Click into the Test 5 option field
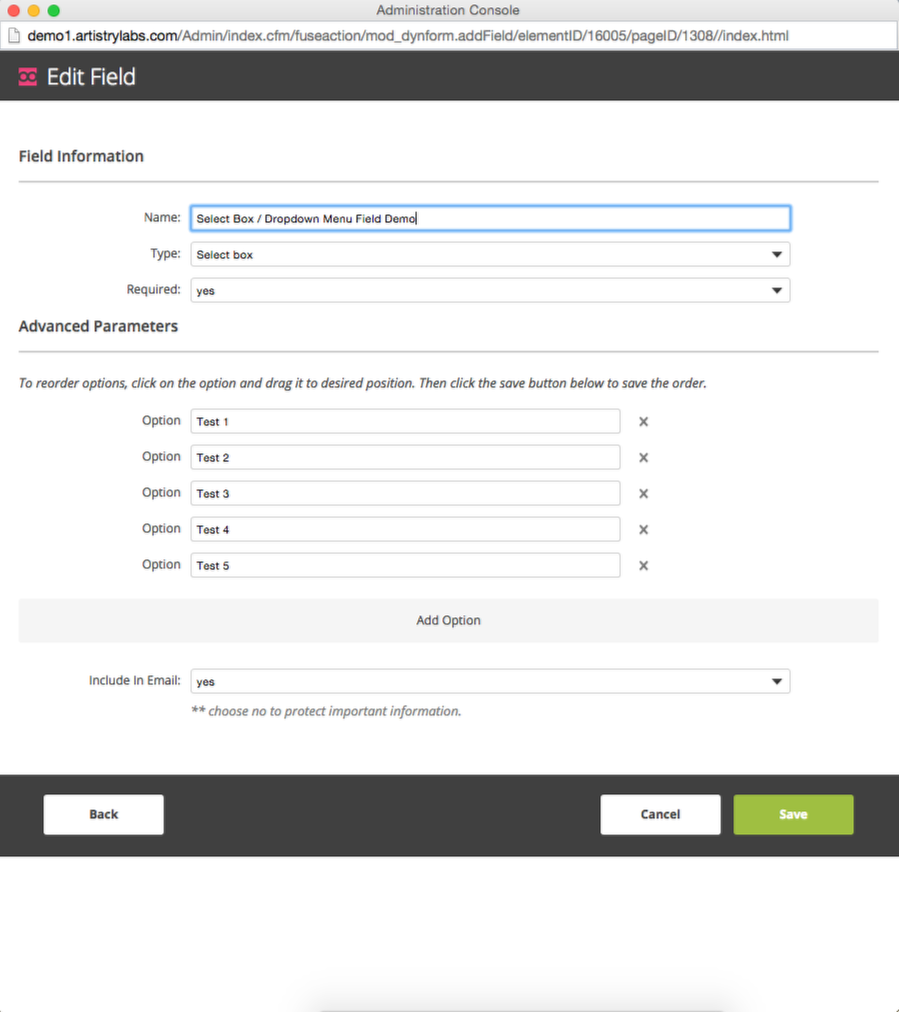 point(405,566)
